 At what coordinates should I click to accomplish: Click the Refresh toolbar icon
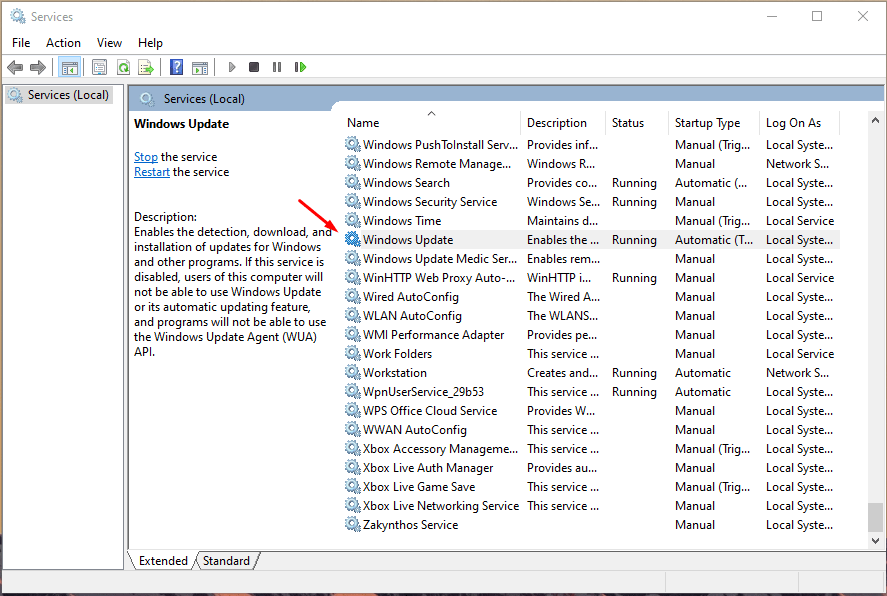tap(123, 68)
